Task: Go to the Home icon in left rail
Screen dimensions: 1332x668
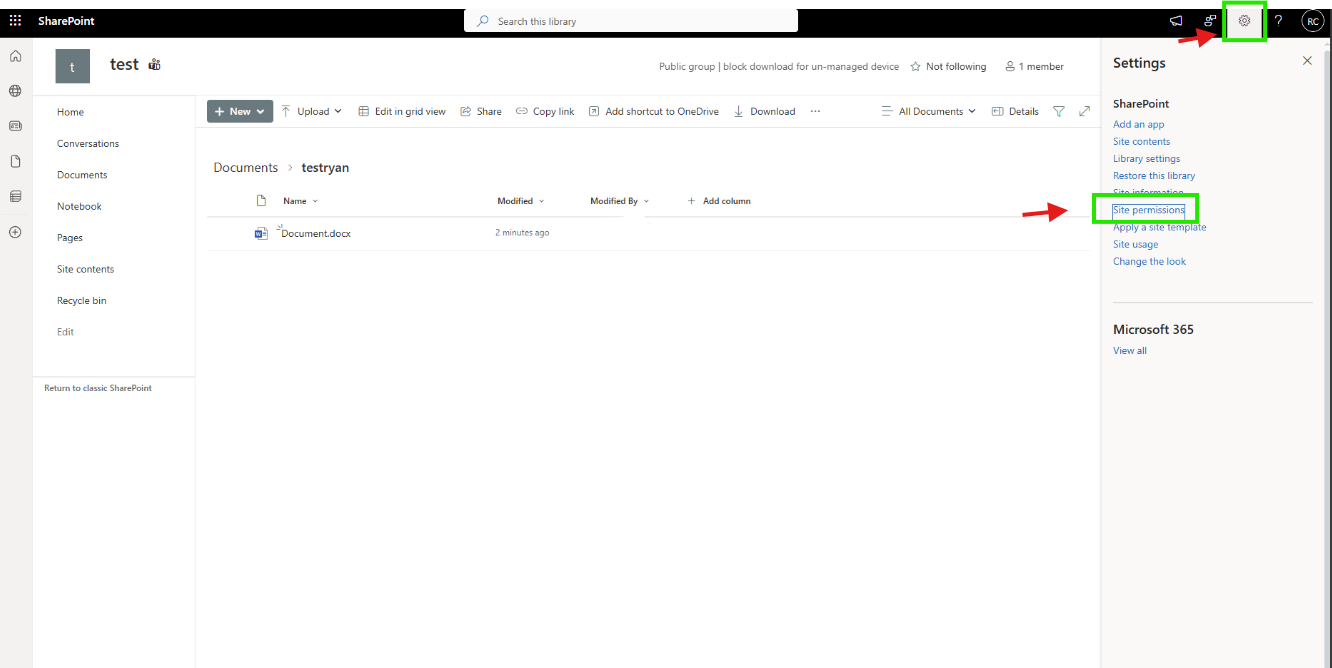Action: [15, 56]
